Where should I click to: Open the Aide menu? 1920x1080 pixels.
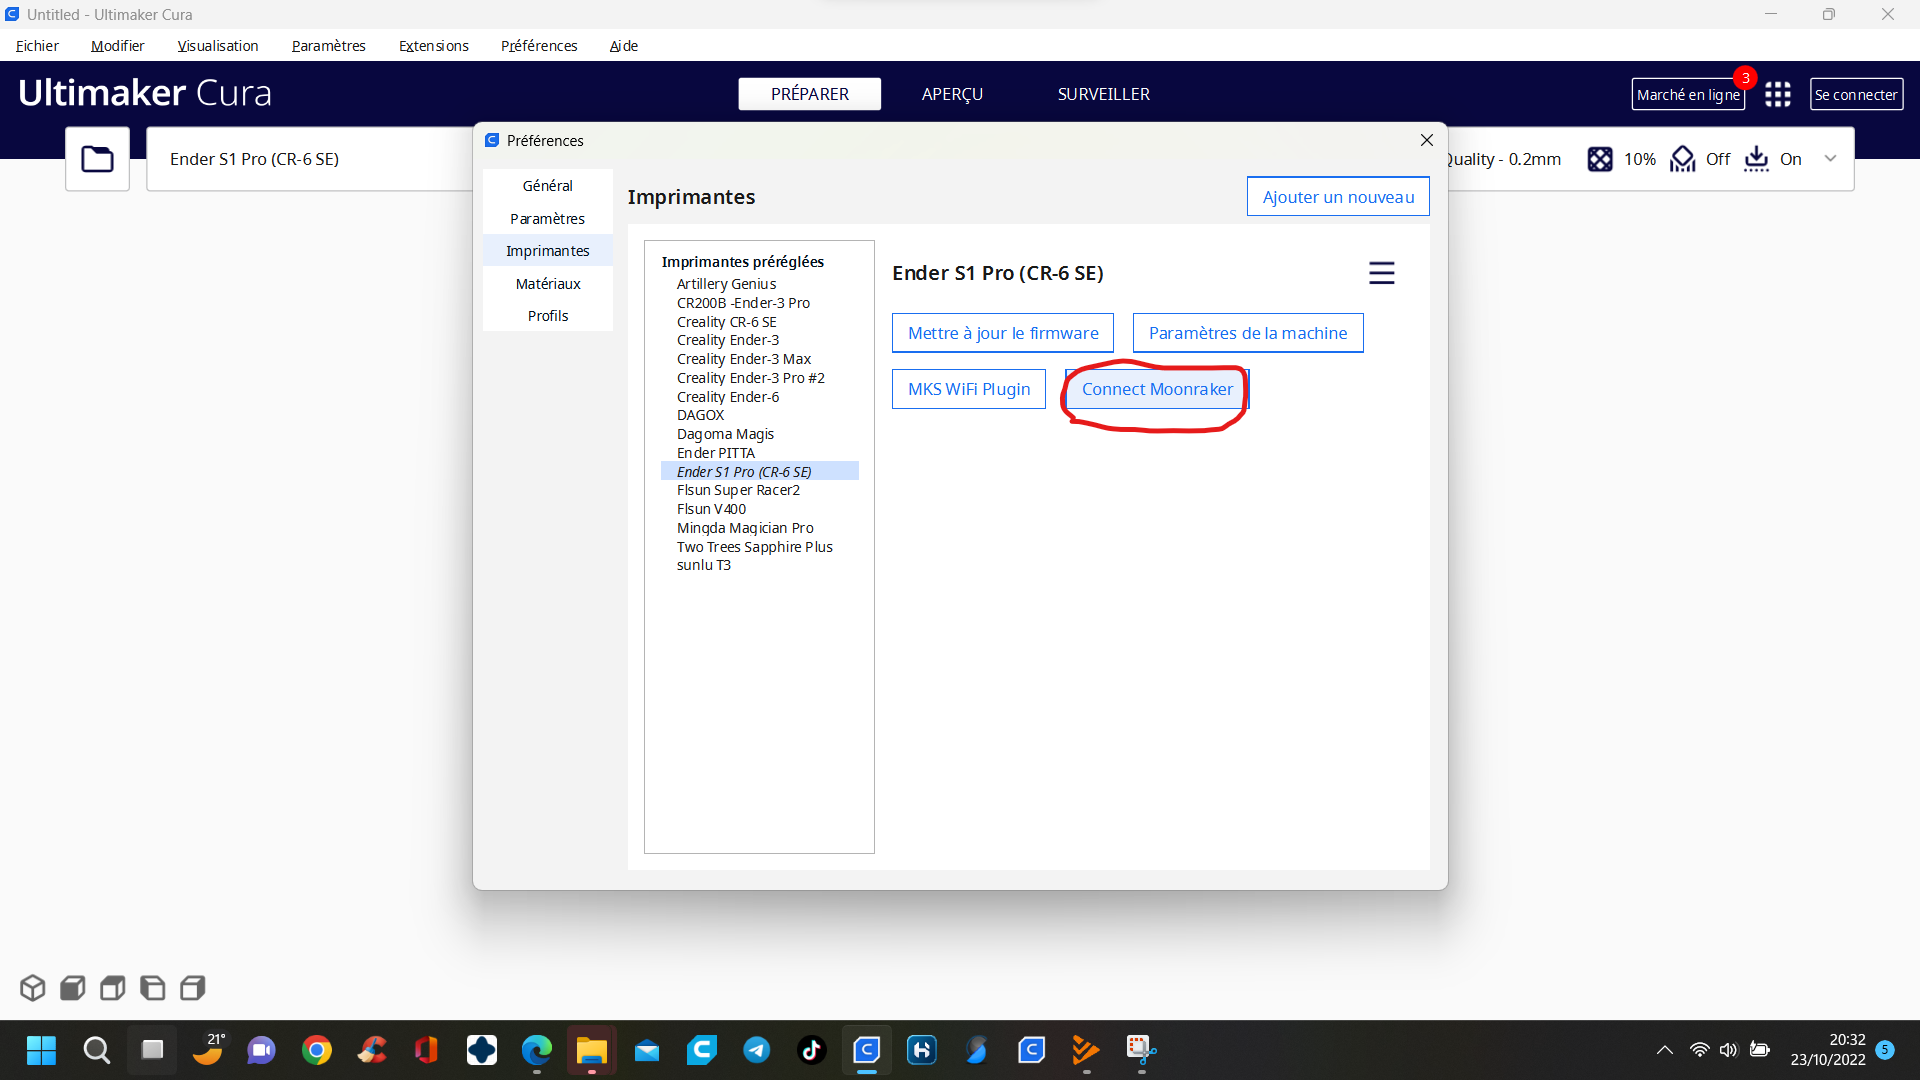[623, 46]
